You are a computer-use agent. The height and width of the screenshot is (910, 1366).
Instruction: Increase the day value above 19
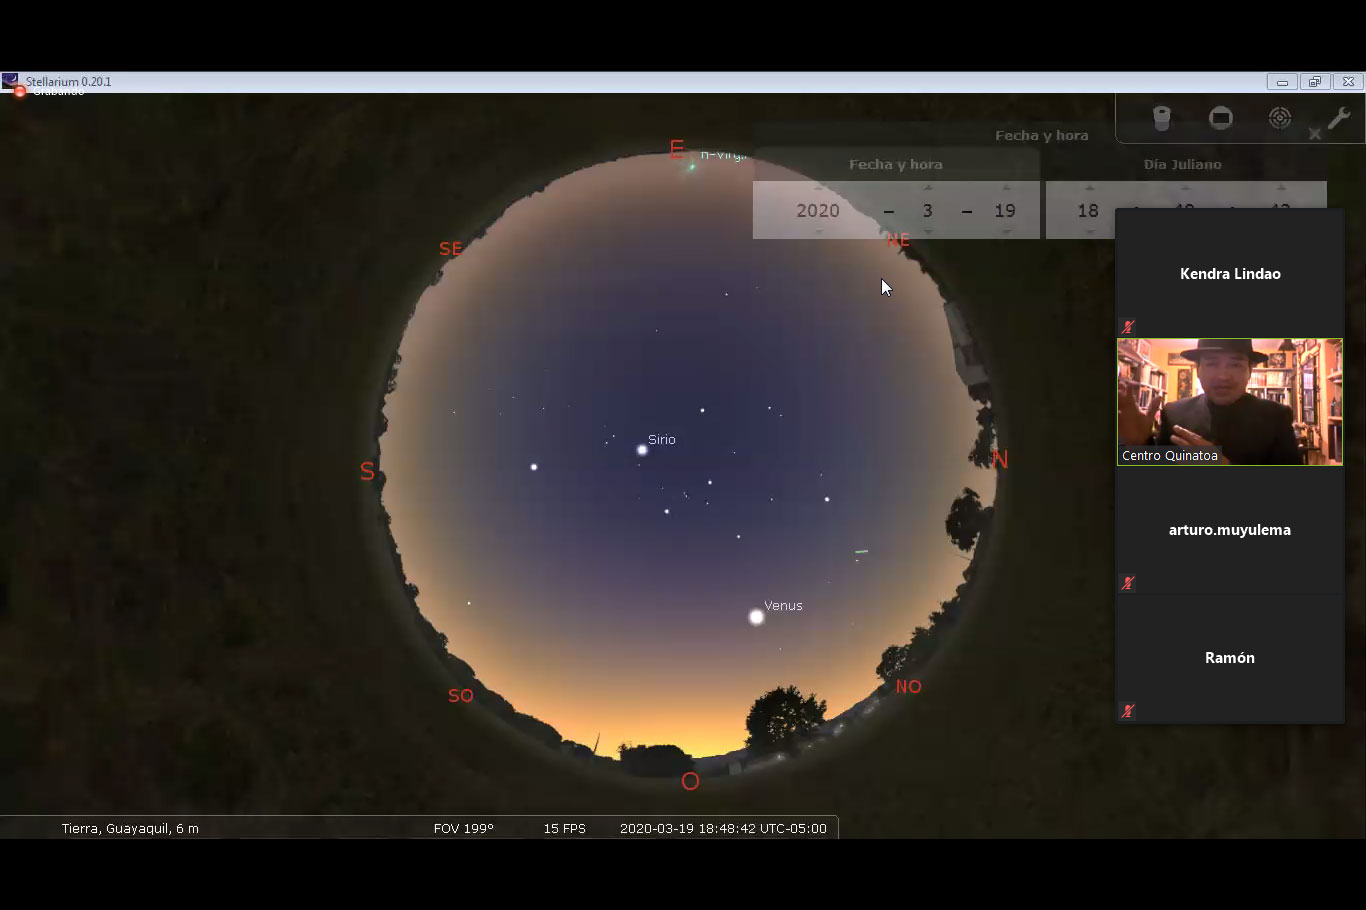(x=1005, y=188)
